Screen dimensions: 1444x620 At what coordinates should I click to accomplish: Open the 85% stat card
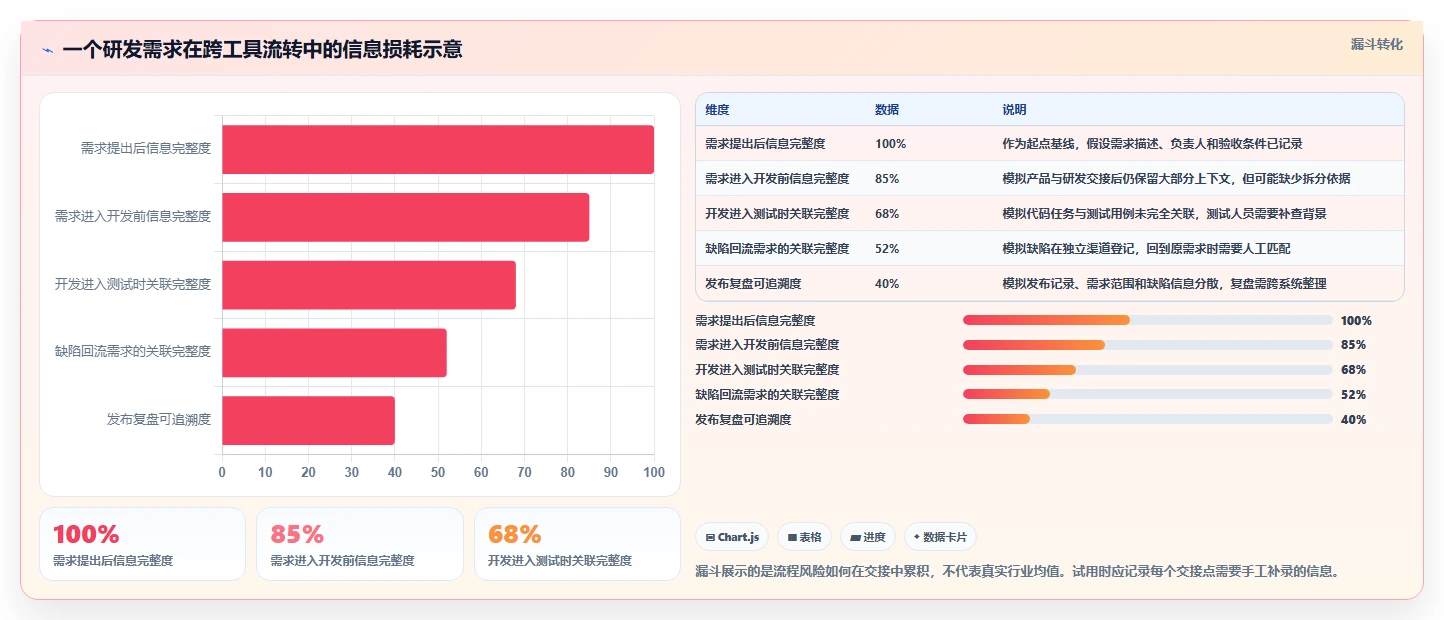pos(360,544)
